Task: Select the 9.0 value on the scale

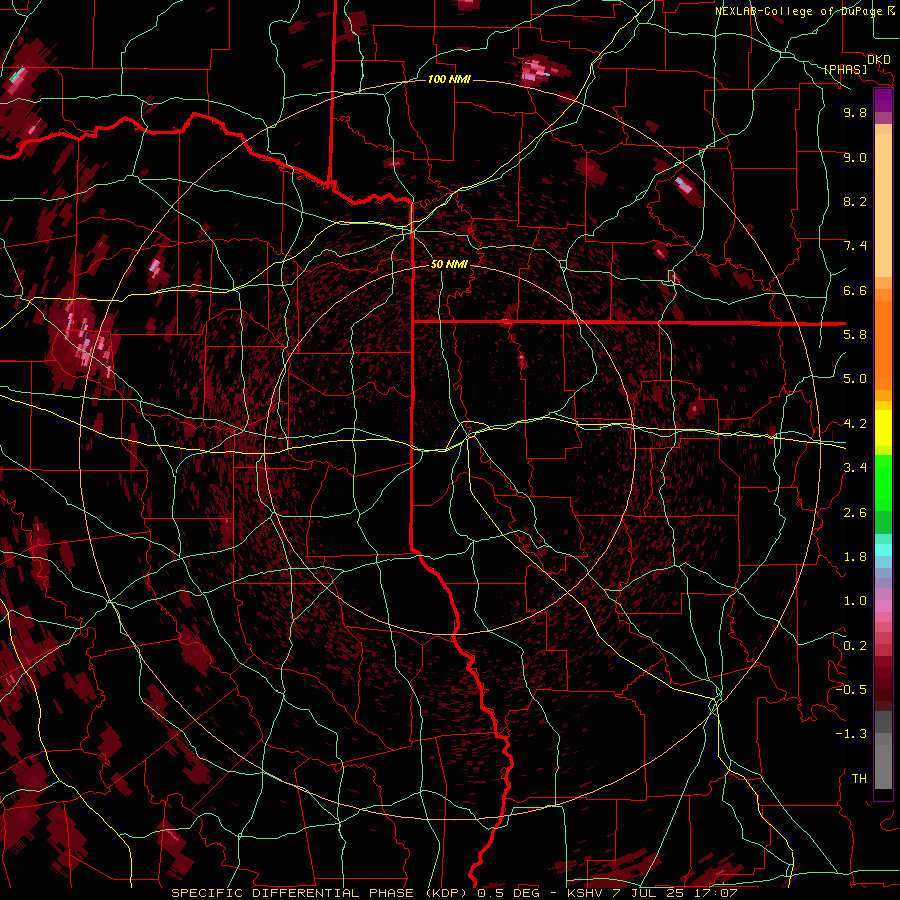Action: click(x=855, y=157)
